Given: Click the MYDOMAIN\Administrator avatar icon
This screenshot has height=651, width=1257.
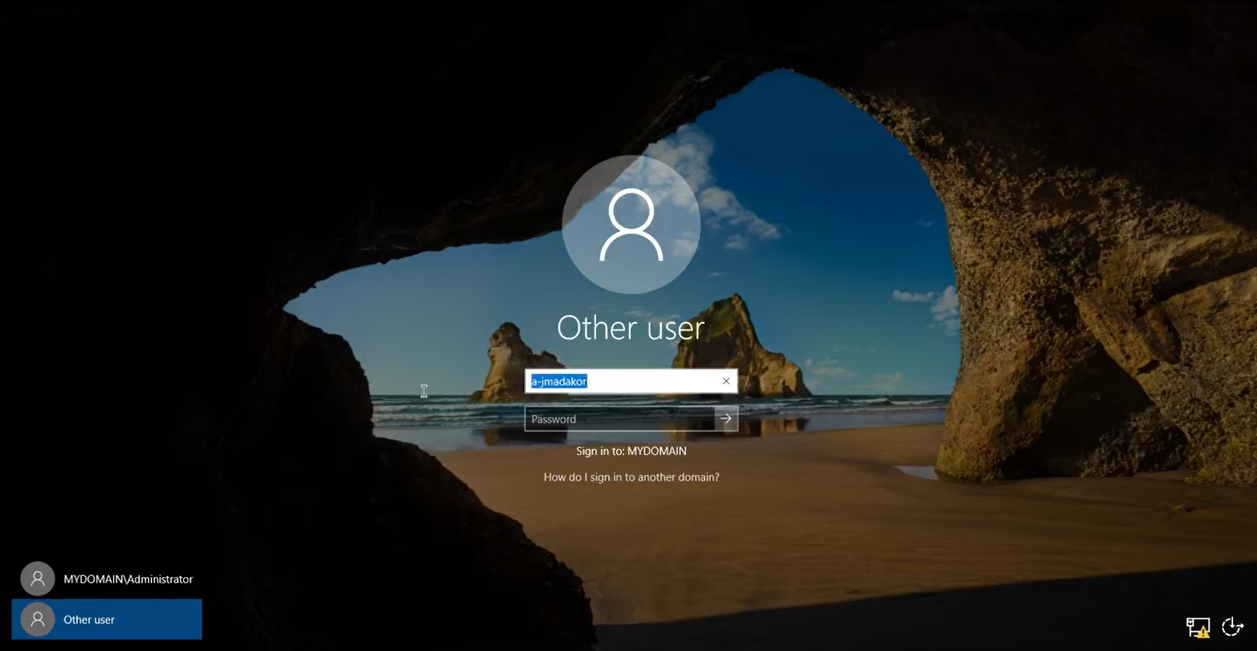Looking at the screenshot, I should coord(38,579).
